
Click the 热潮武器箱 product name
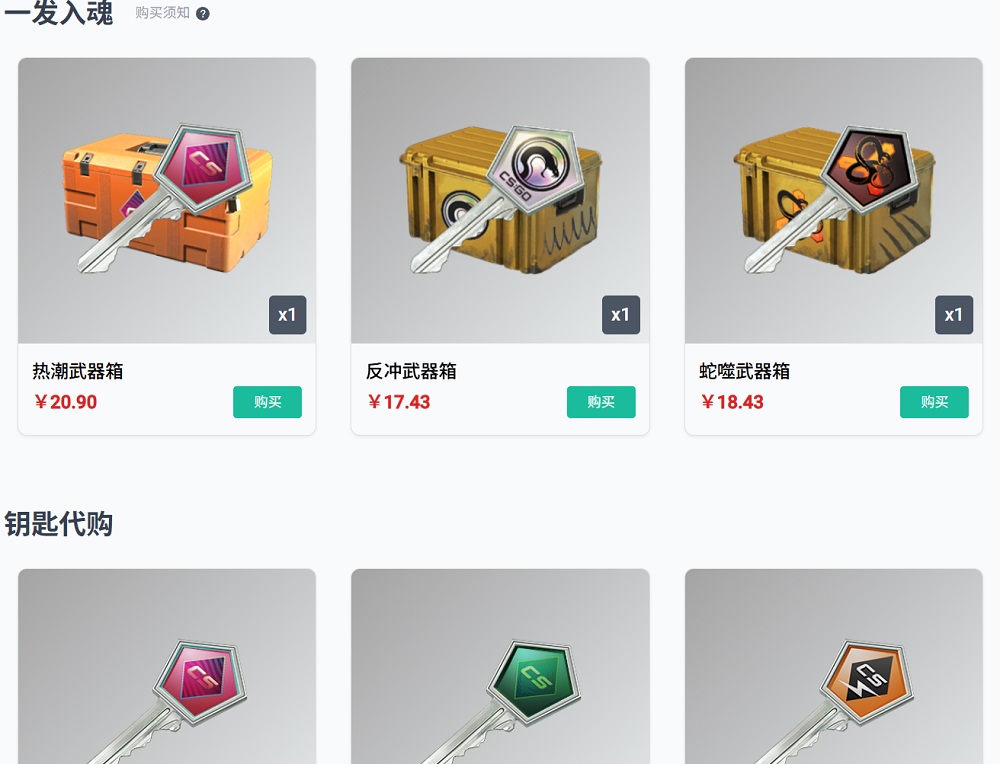(x=78, y=371)
